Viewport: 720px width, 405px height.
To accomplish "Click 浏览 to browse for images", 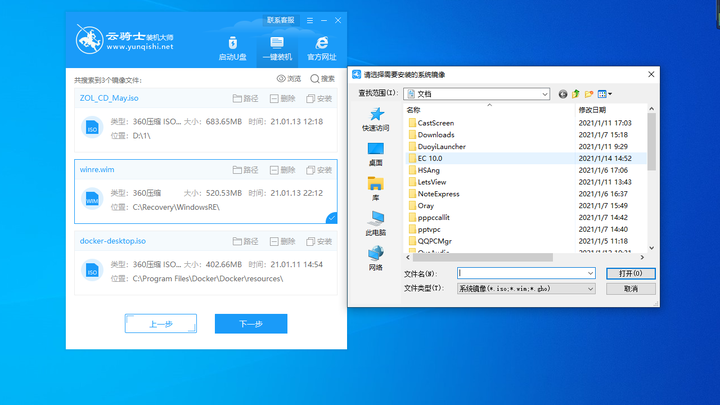I will (289, 79).
